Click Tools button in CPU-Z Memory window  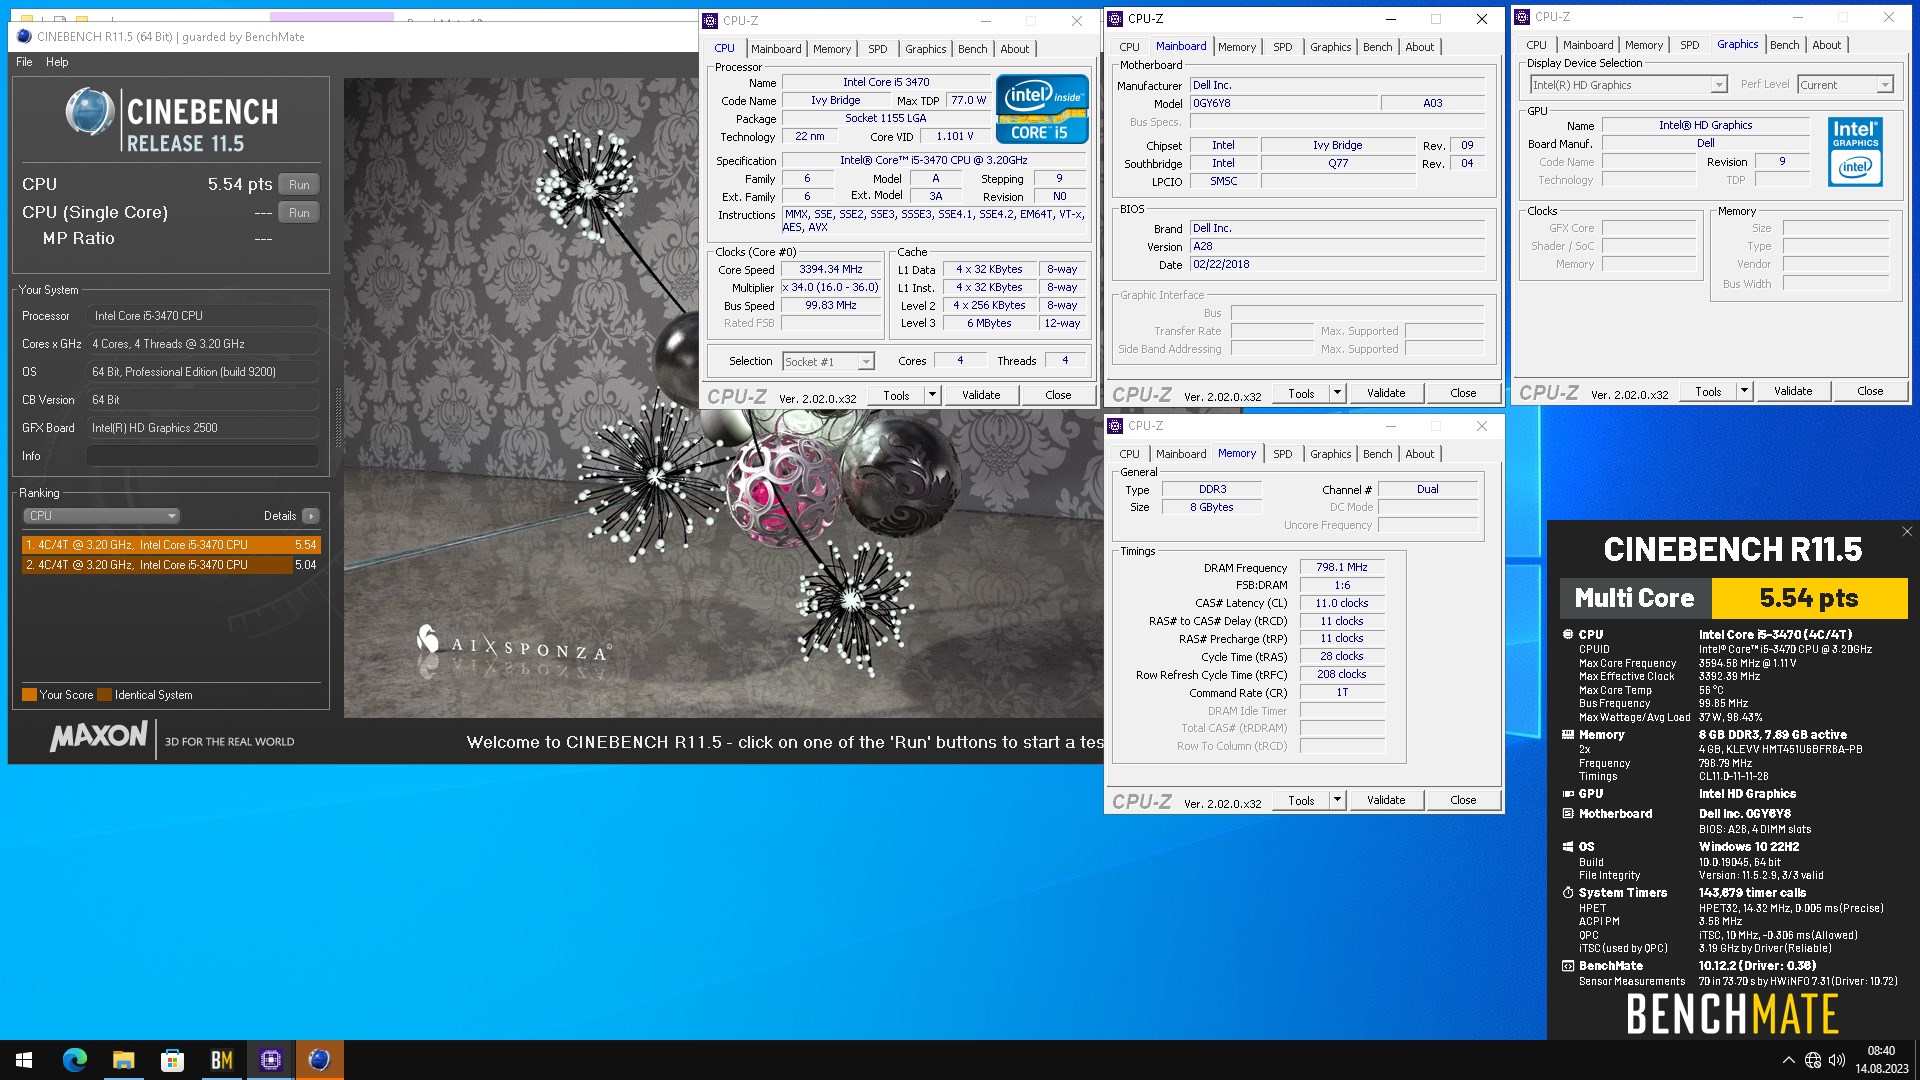1301,800
